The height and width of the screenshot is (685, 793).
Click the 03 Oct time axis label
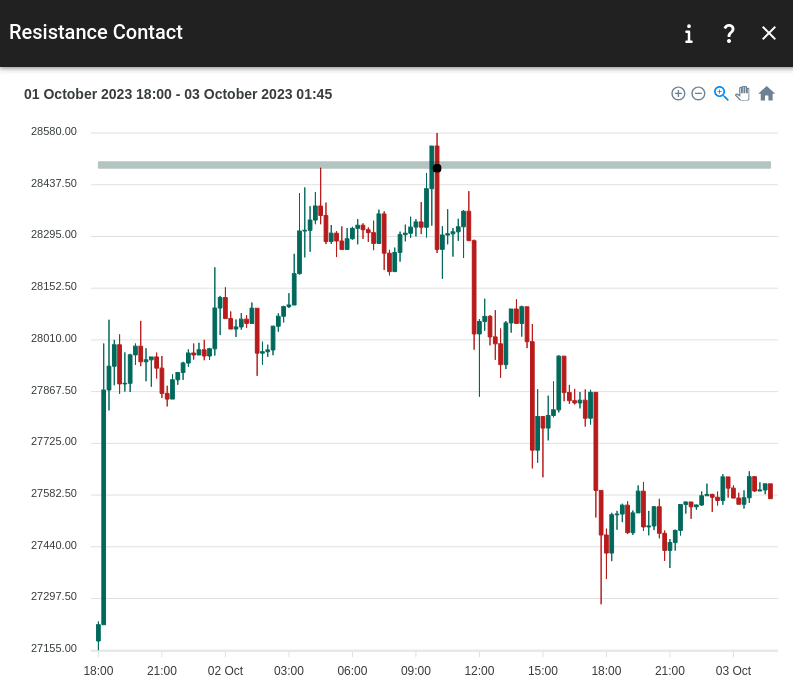[x=733, y=671]
